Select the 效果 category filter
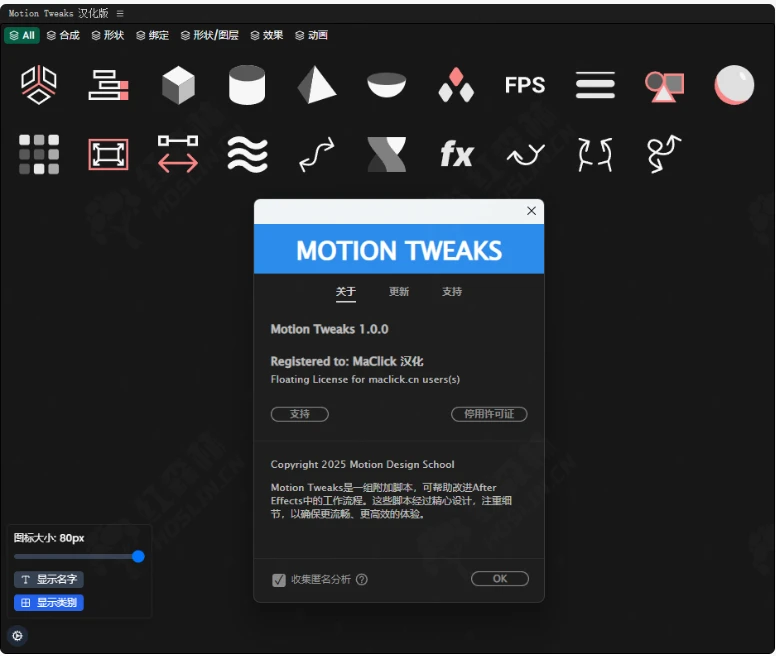776x656 pixels. pos(267,35)
